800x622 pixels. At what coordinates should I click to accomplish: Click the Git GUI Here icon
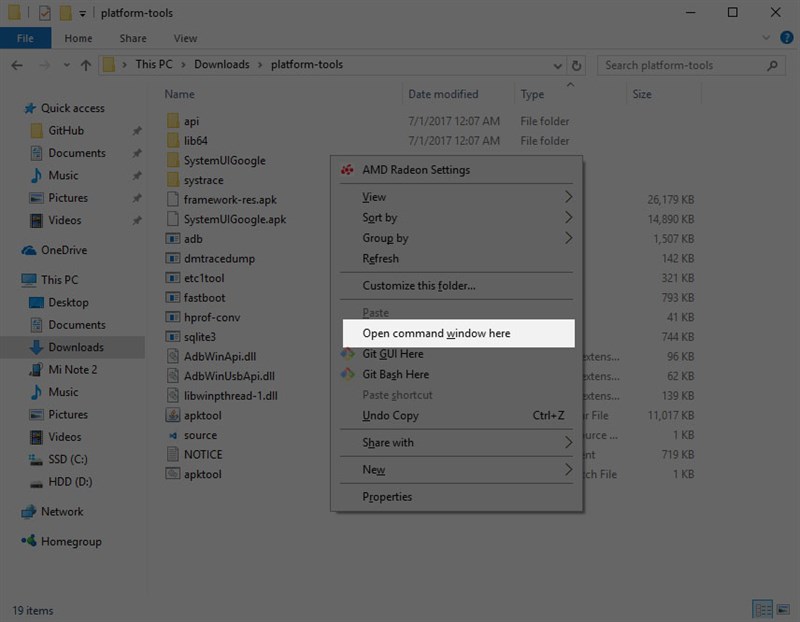pyautogui.click(x=347, y=354)
